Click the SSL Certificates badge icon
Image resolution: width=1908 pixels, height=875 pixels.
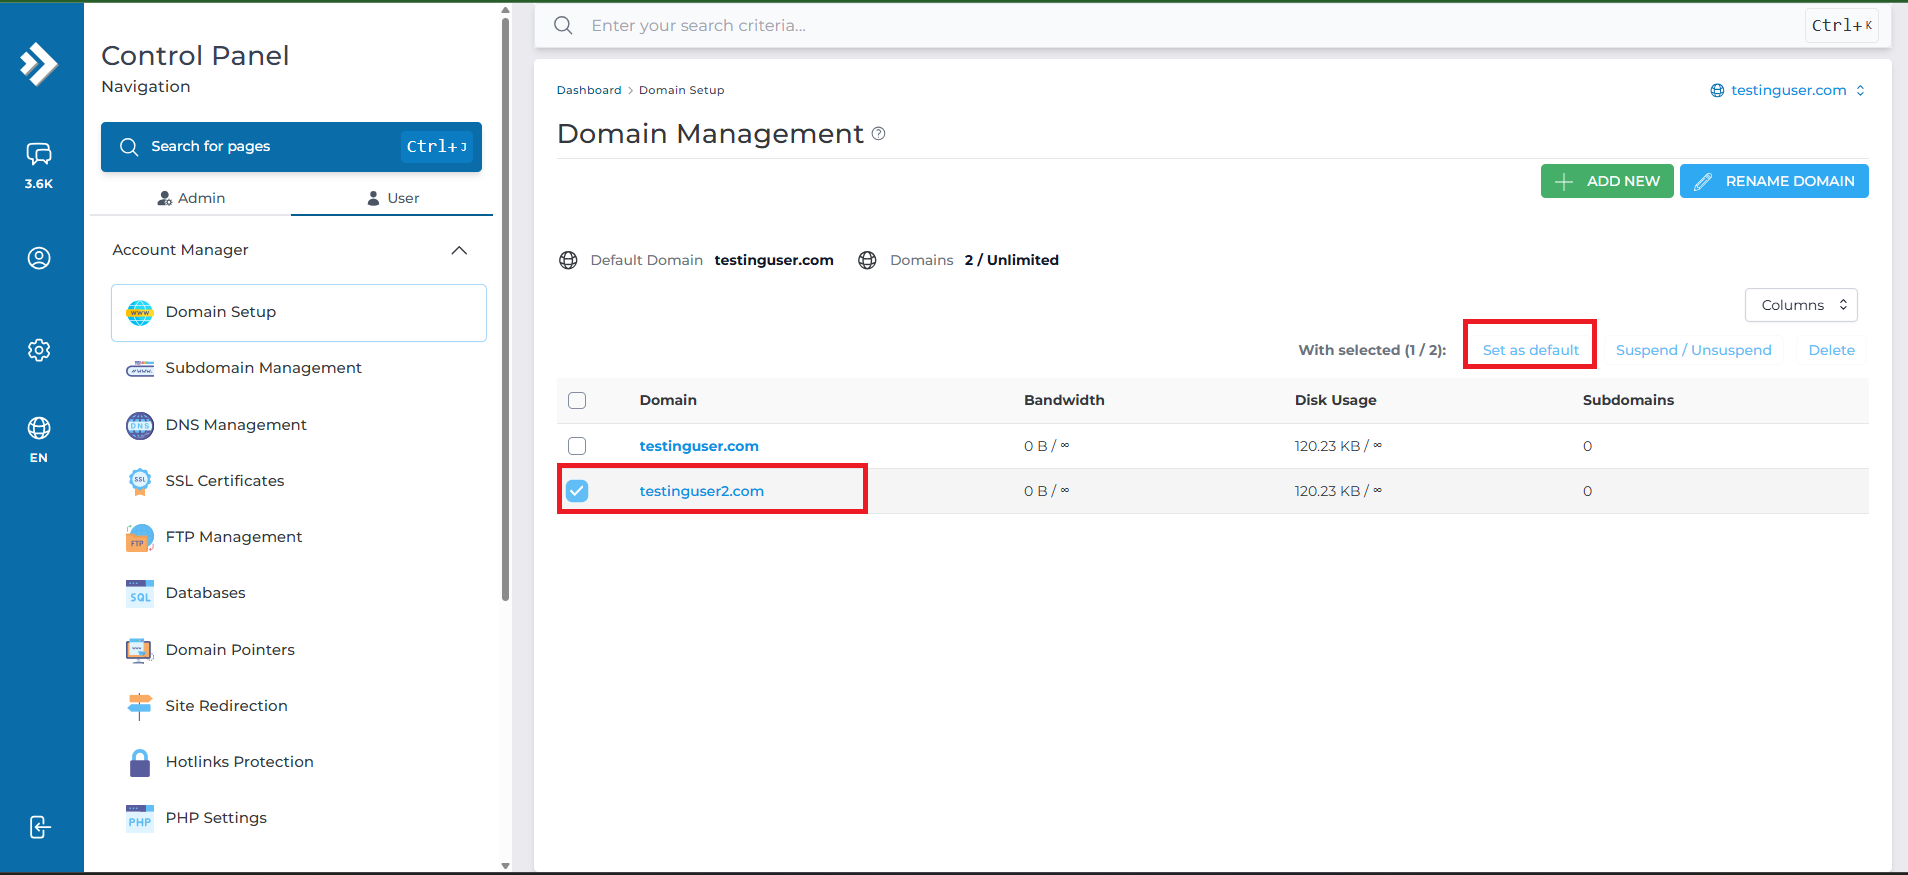[140, 481]
